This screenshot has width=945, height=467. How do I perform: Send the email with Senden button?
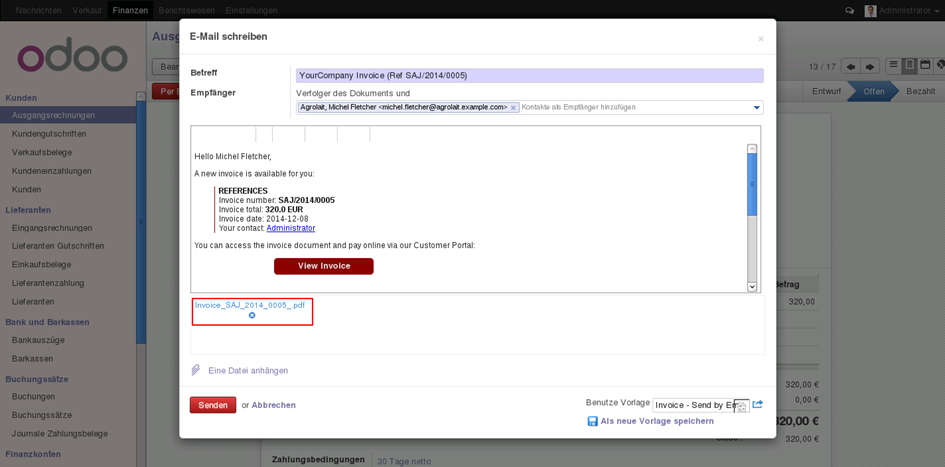[x=213, y=405]
